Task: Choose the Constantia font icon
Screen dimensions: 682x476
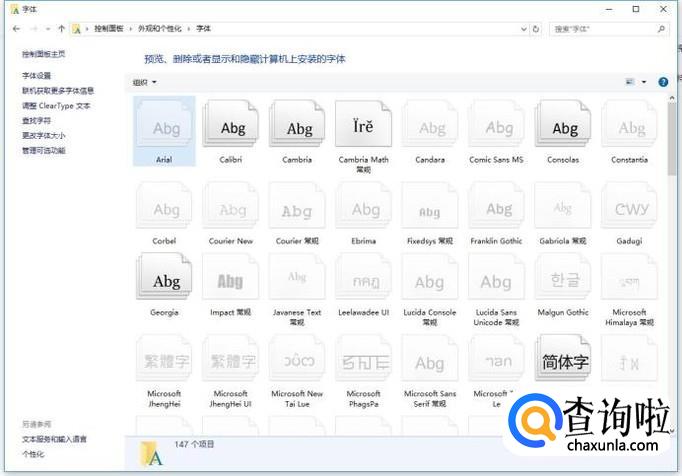Action: [x=629, y=124]
